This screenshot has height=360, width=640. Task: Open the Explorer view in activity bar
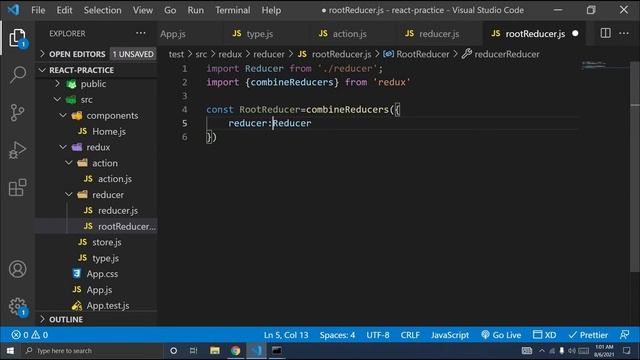17,38
